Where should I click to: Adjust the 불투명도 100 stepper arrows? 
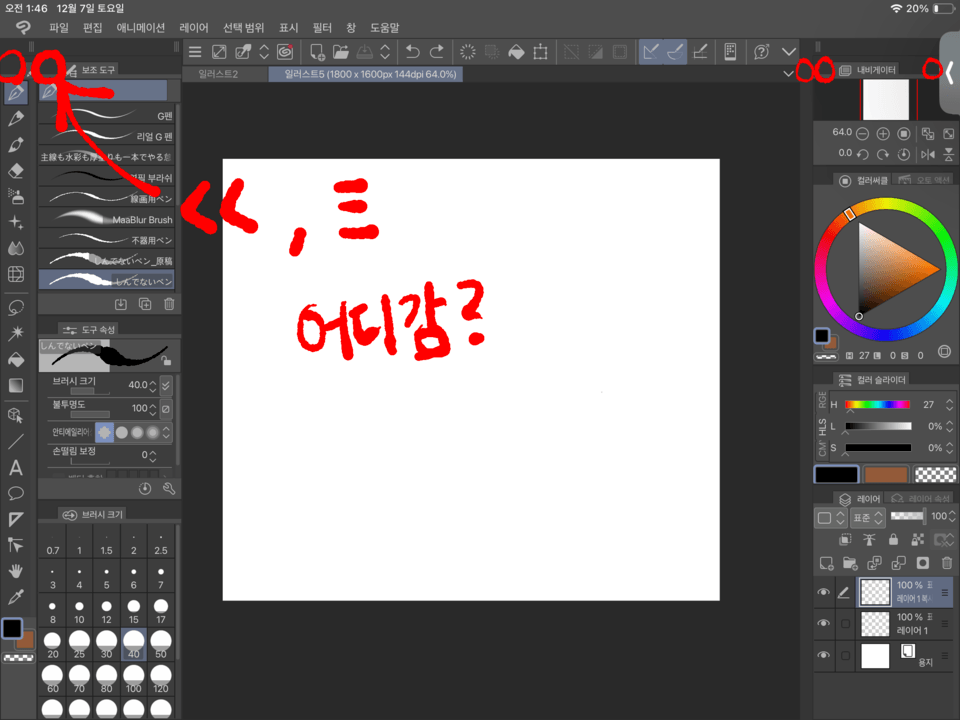[x=153, y=408]
